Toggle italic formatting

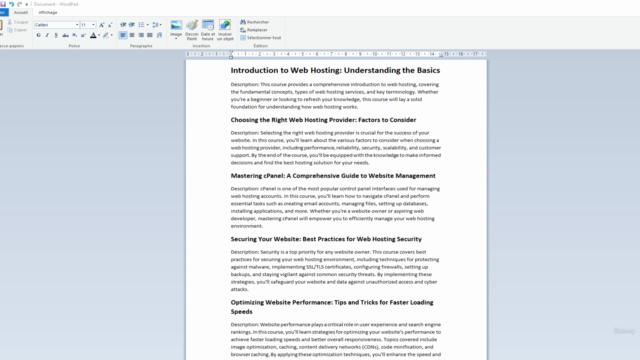47,36
